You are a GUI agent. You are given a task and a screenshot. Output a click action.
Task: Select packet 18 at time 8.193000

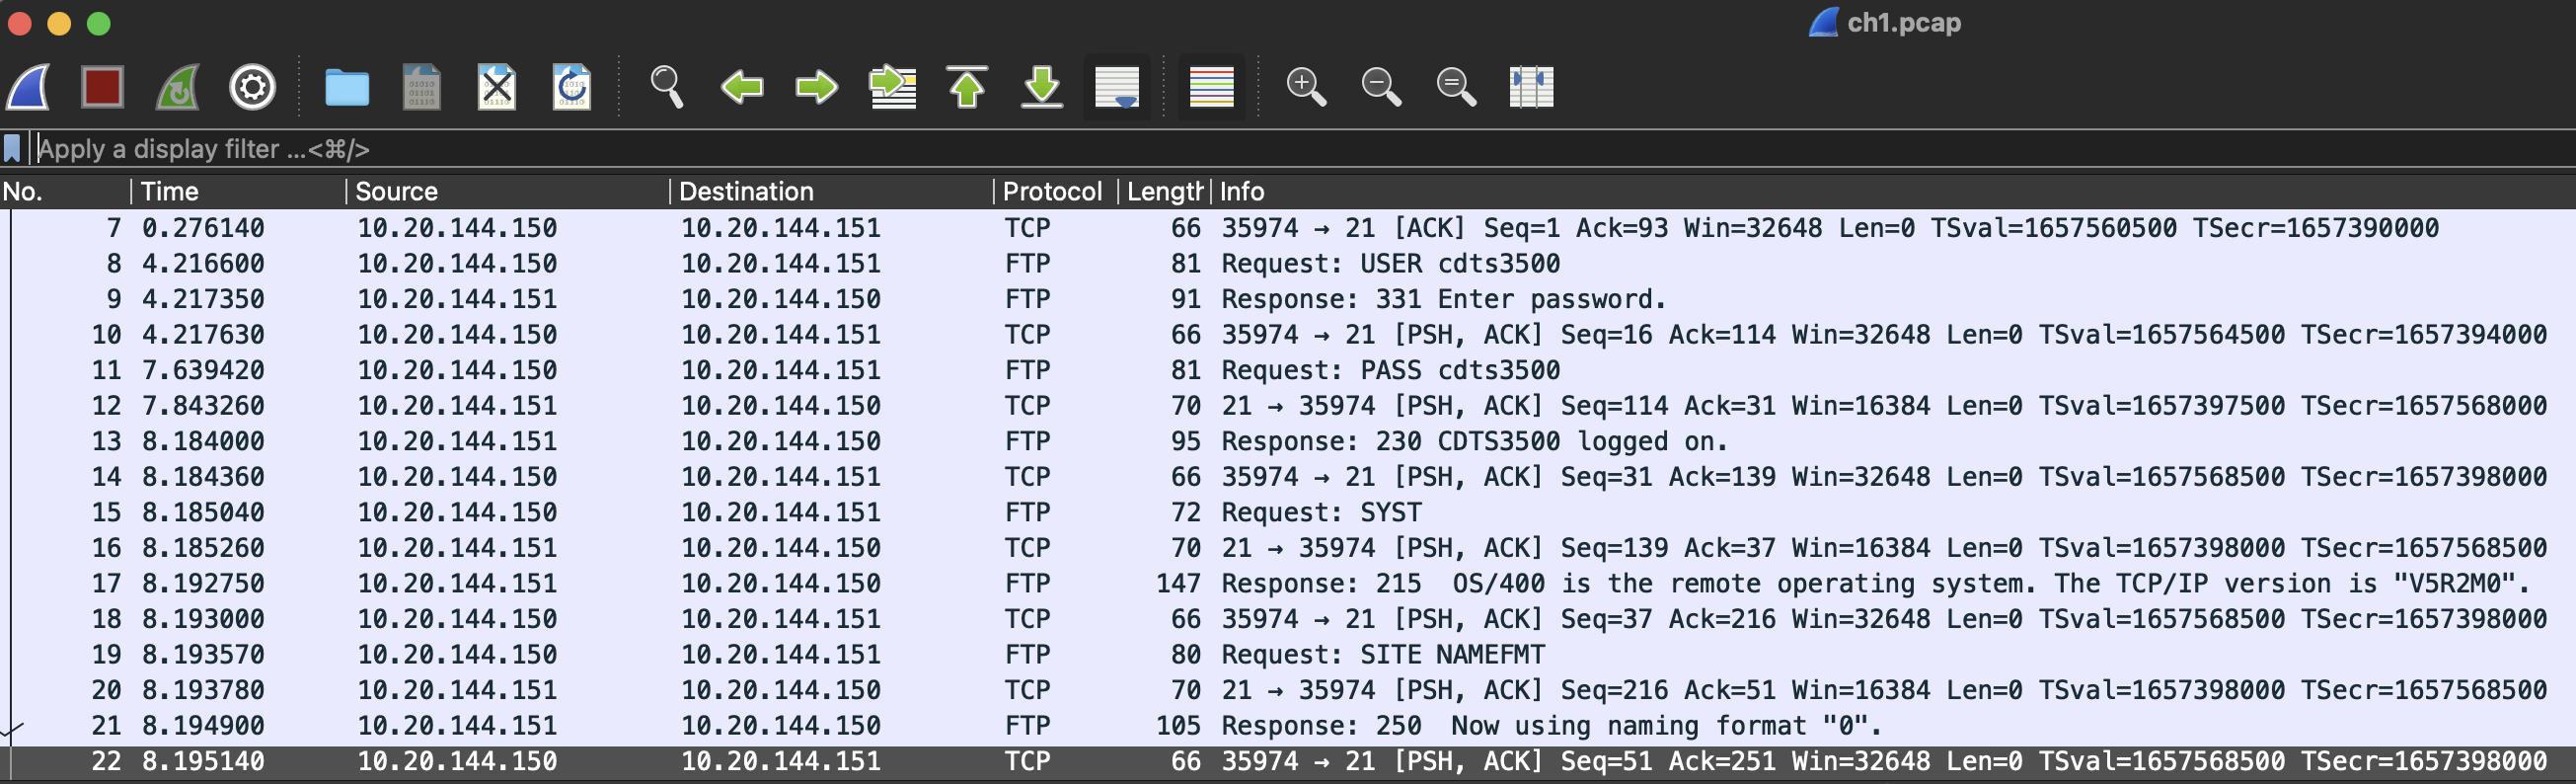point(1288,619)
